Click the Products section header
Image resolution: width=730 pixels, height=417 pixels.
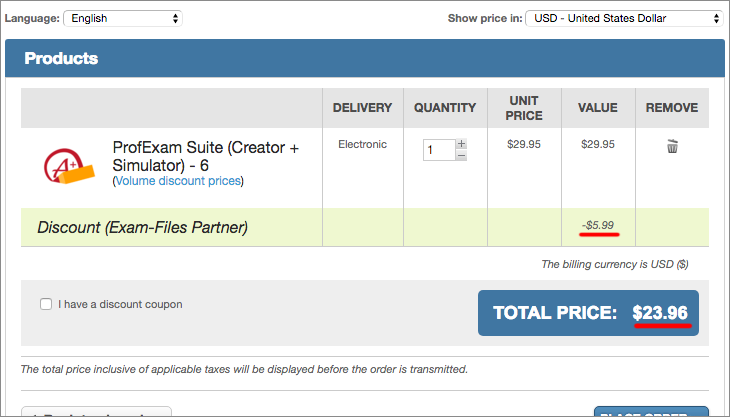[61, 59]
